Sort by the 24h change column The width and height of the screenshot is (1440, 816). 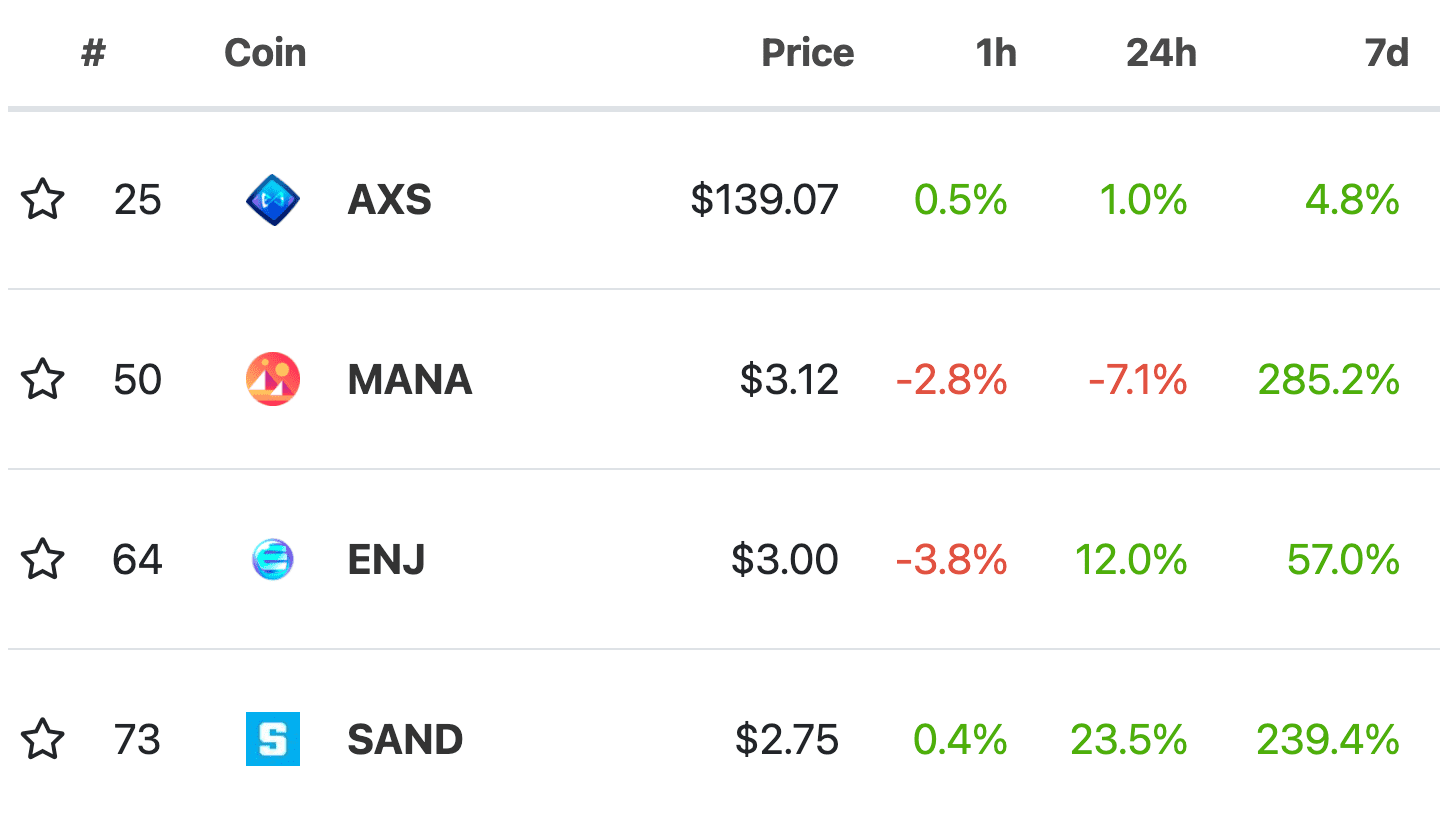point(1161,53)
